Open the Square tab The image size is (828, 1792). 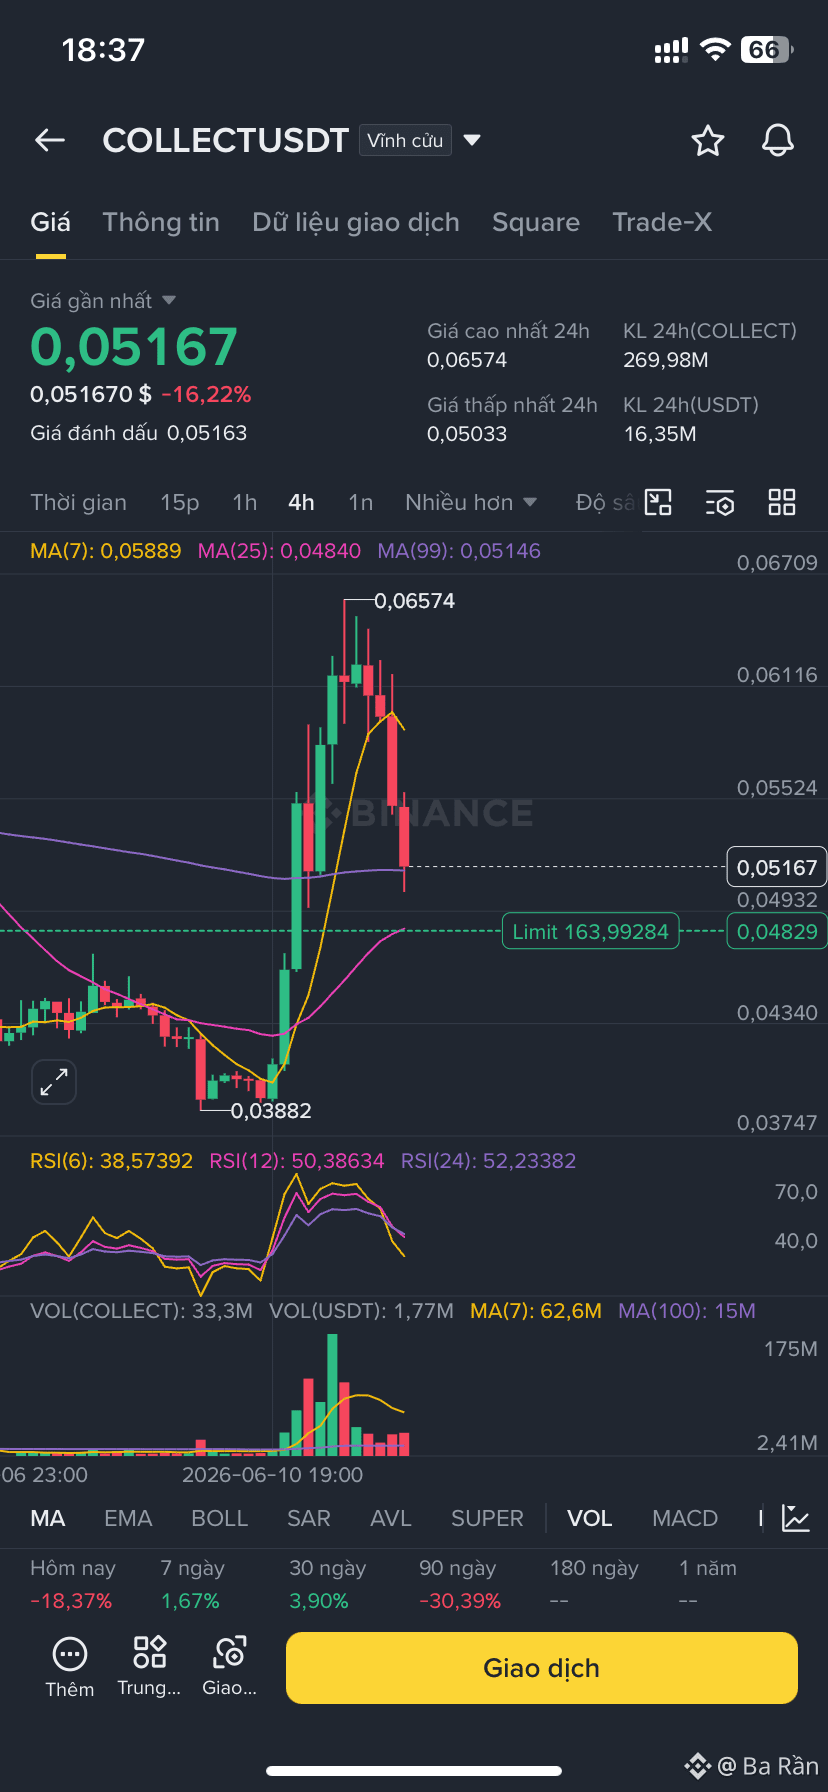[x=536, y=222]
